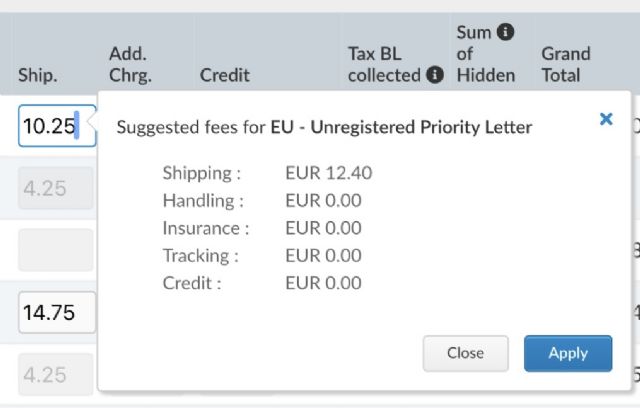The height and width of the screenshot is (408, 640).
Task: Click the first greyed-out 4.25 shipping field
Action: [56, 188]
